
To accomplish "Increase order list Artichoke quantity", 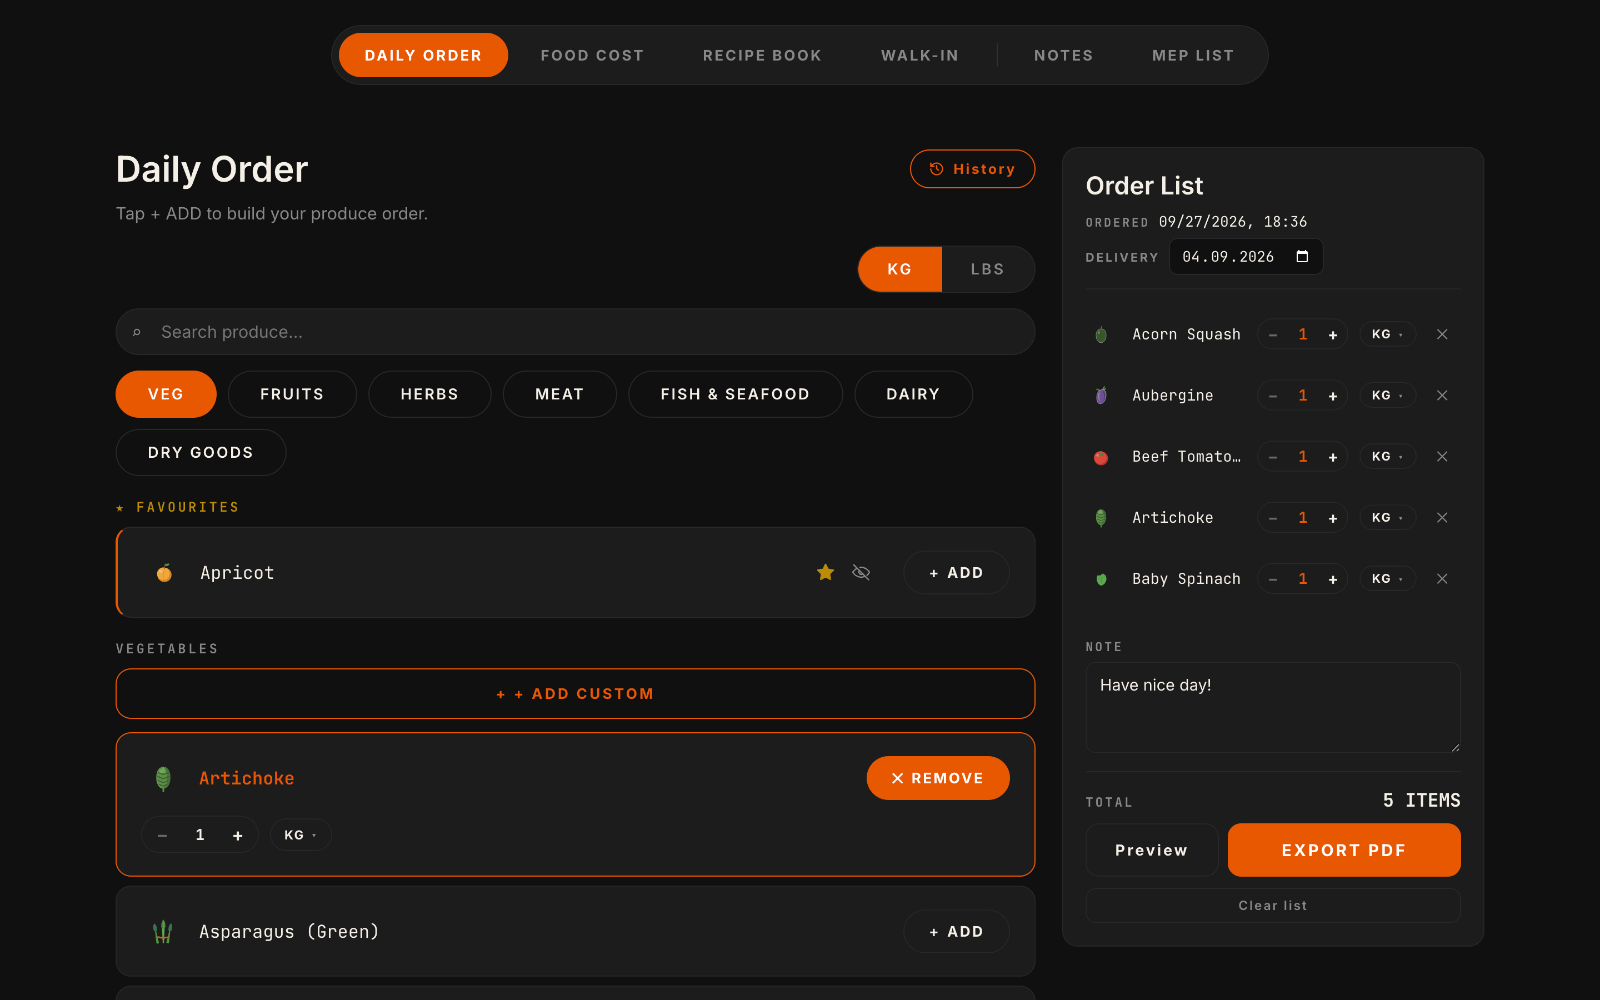I will 1333,518.
